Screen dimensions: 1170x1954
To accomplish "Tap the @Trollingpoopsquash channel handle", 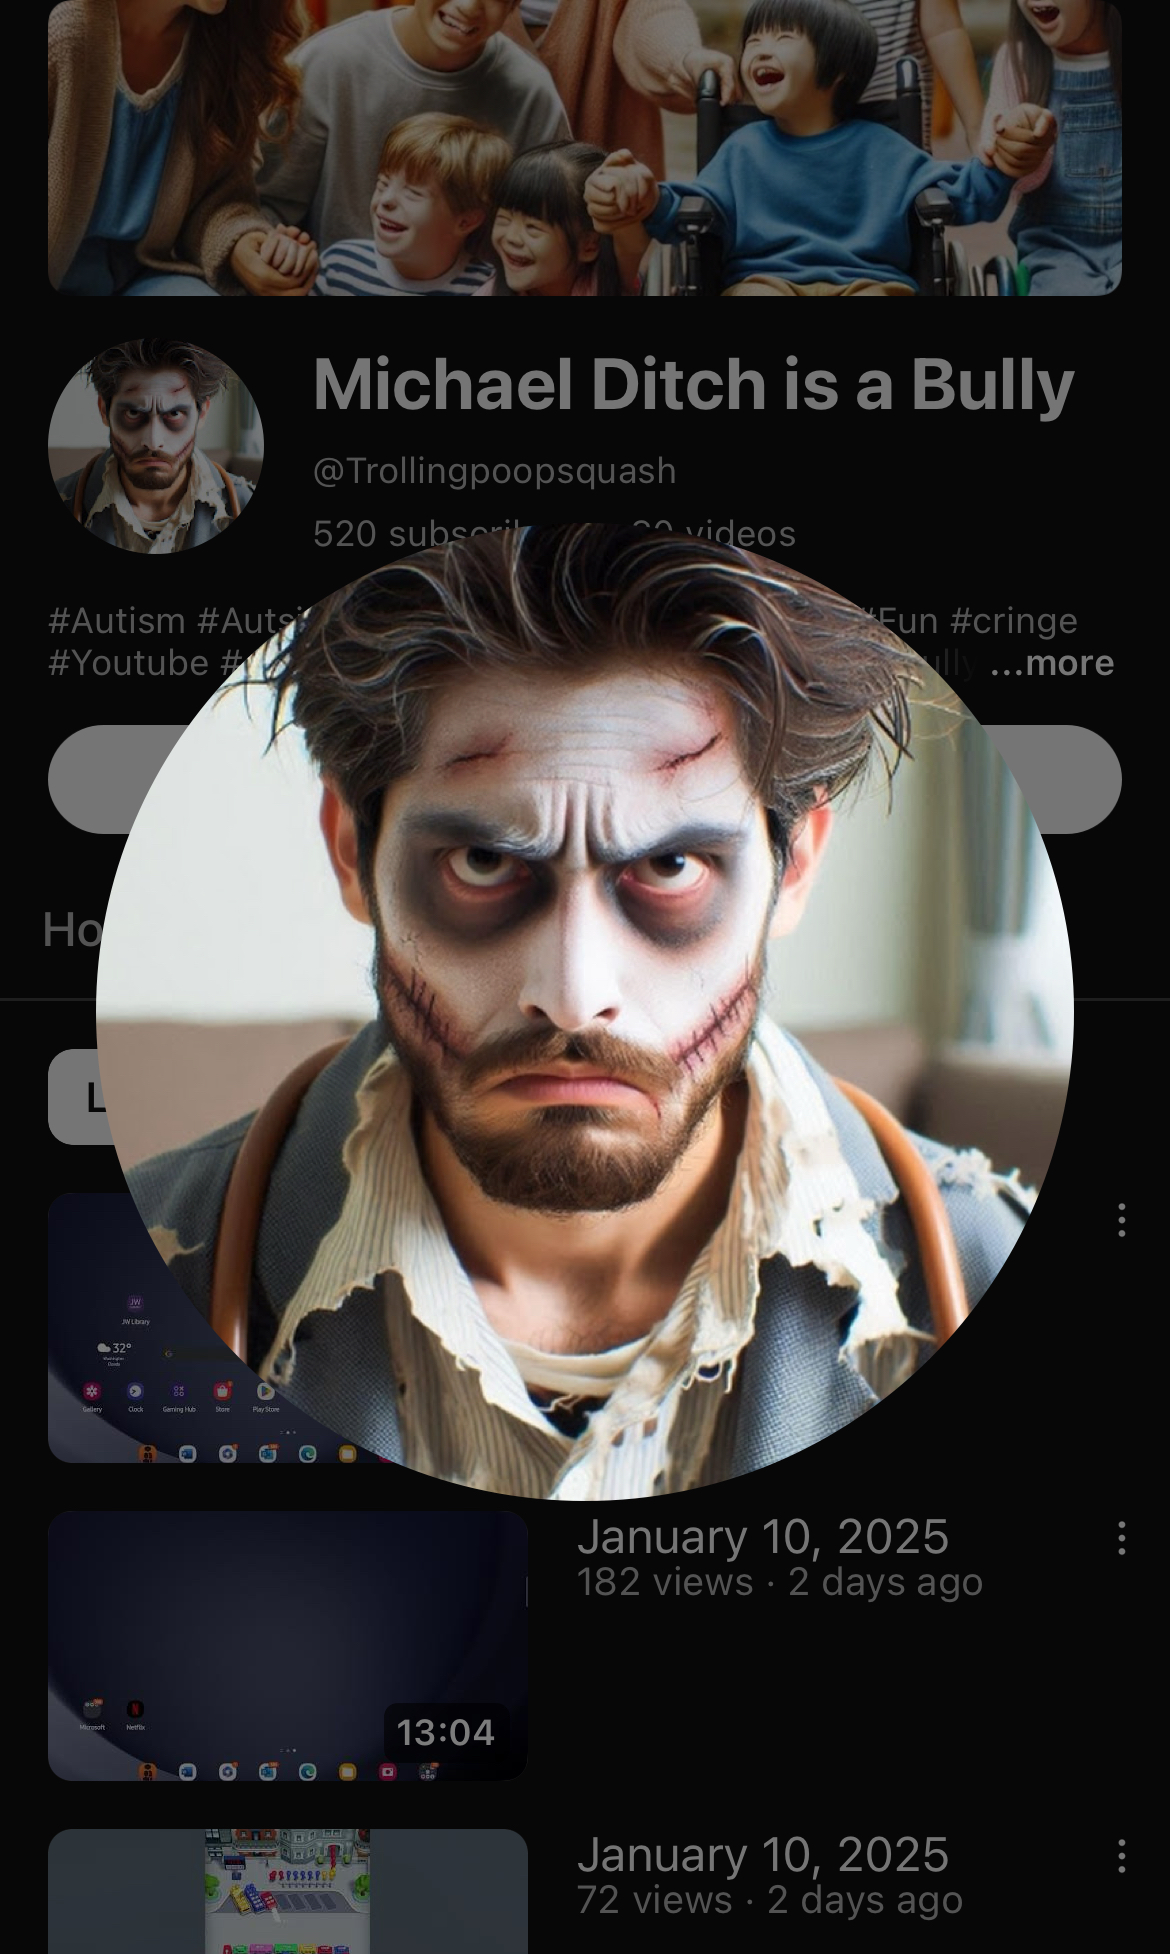I will point(495,471).
